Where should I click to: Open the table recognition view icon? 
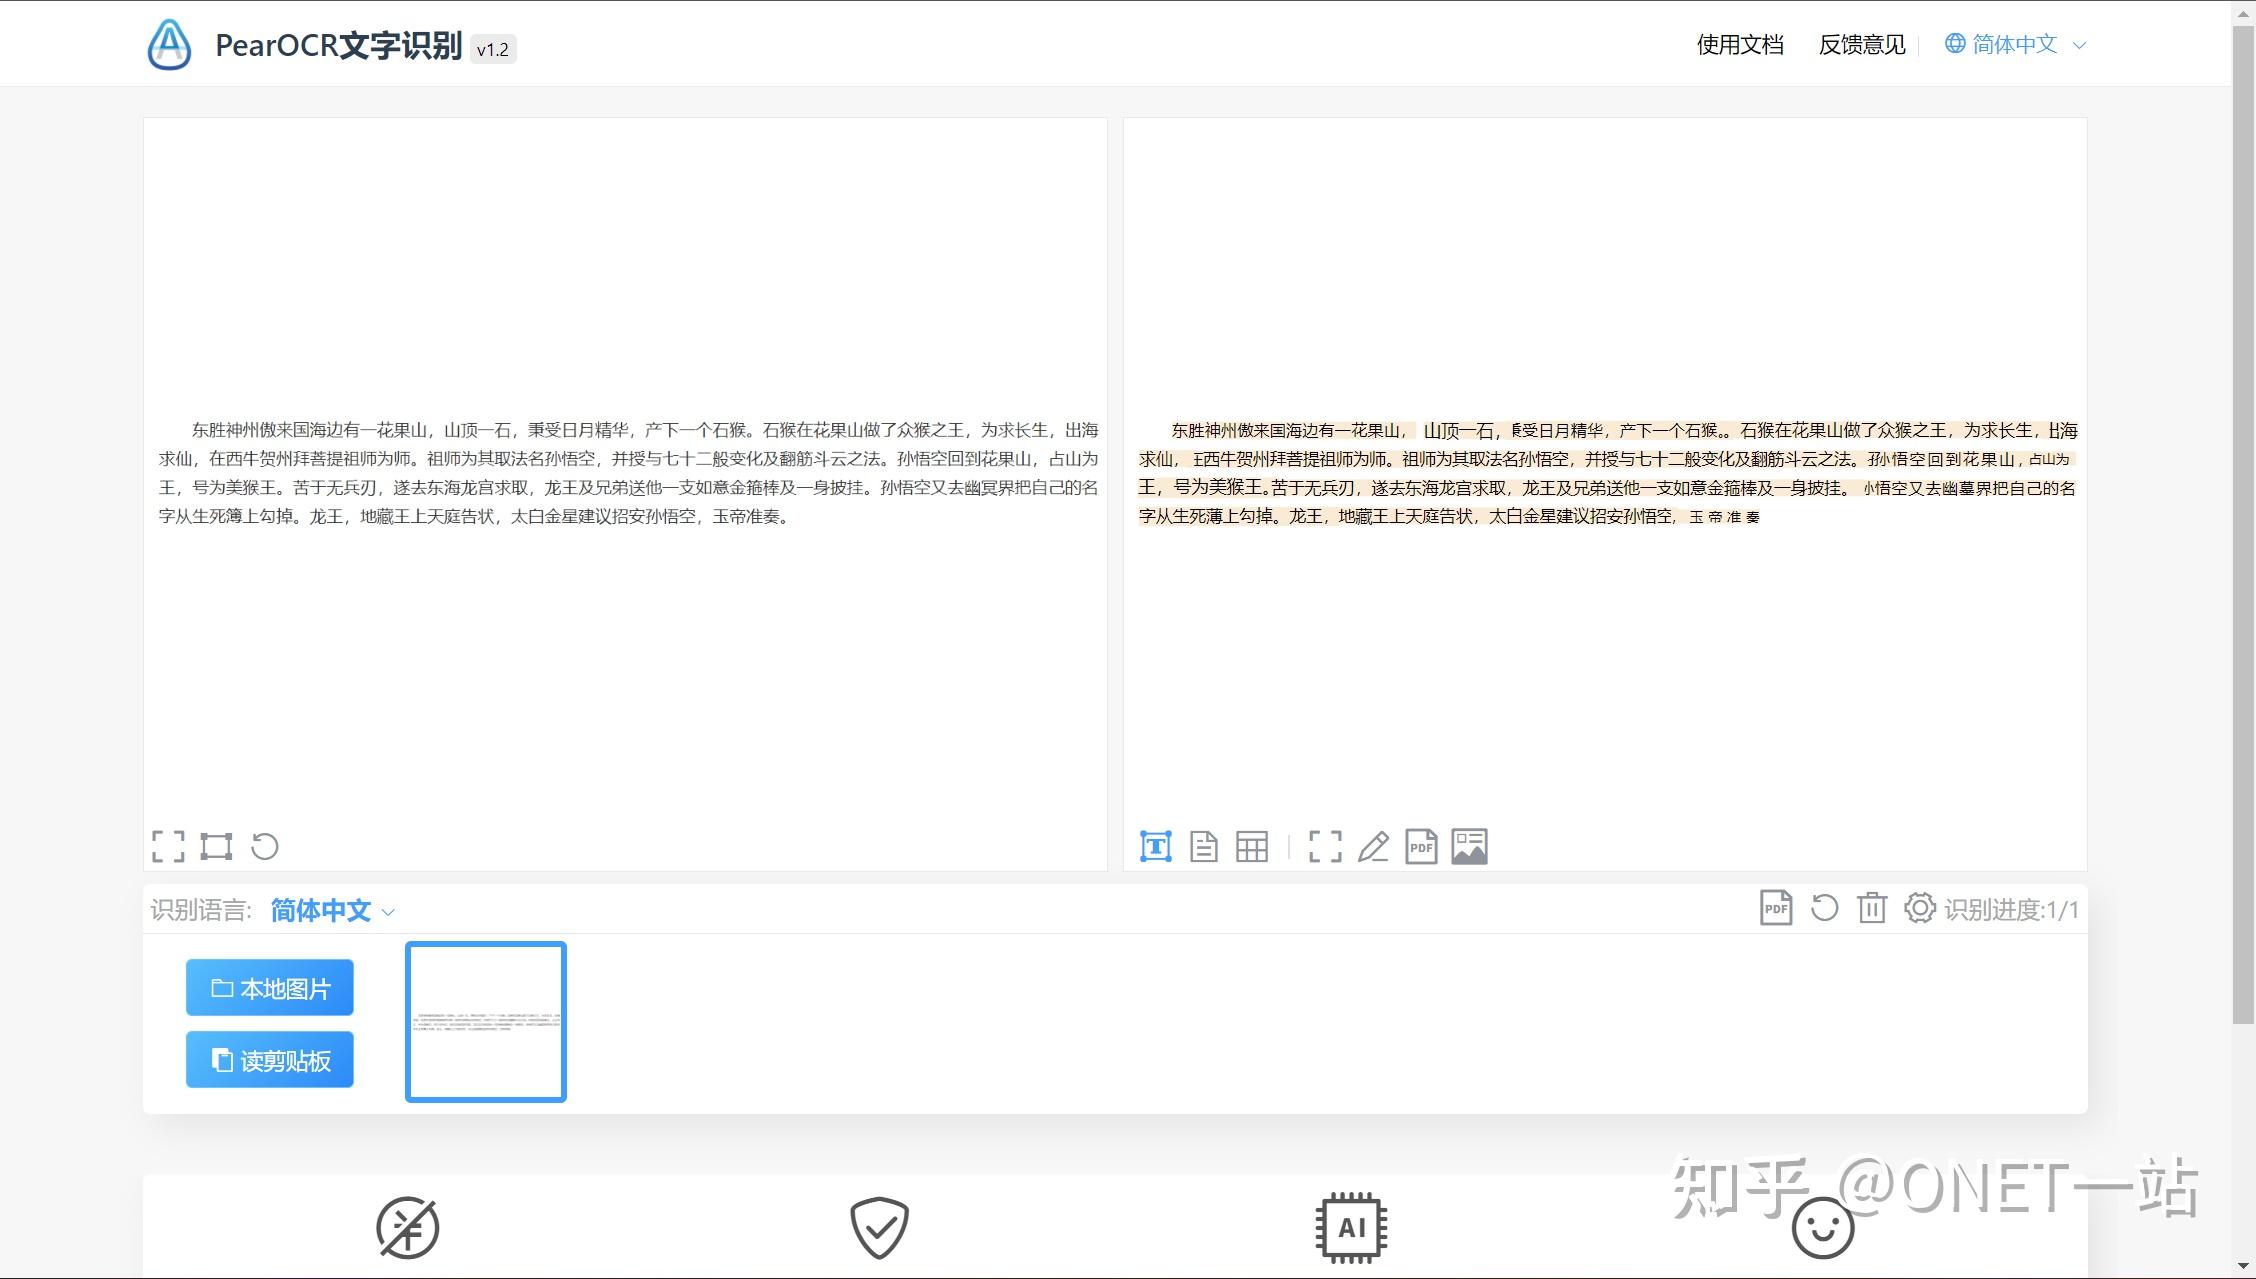1252,845
